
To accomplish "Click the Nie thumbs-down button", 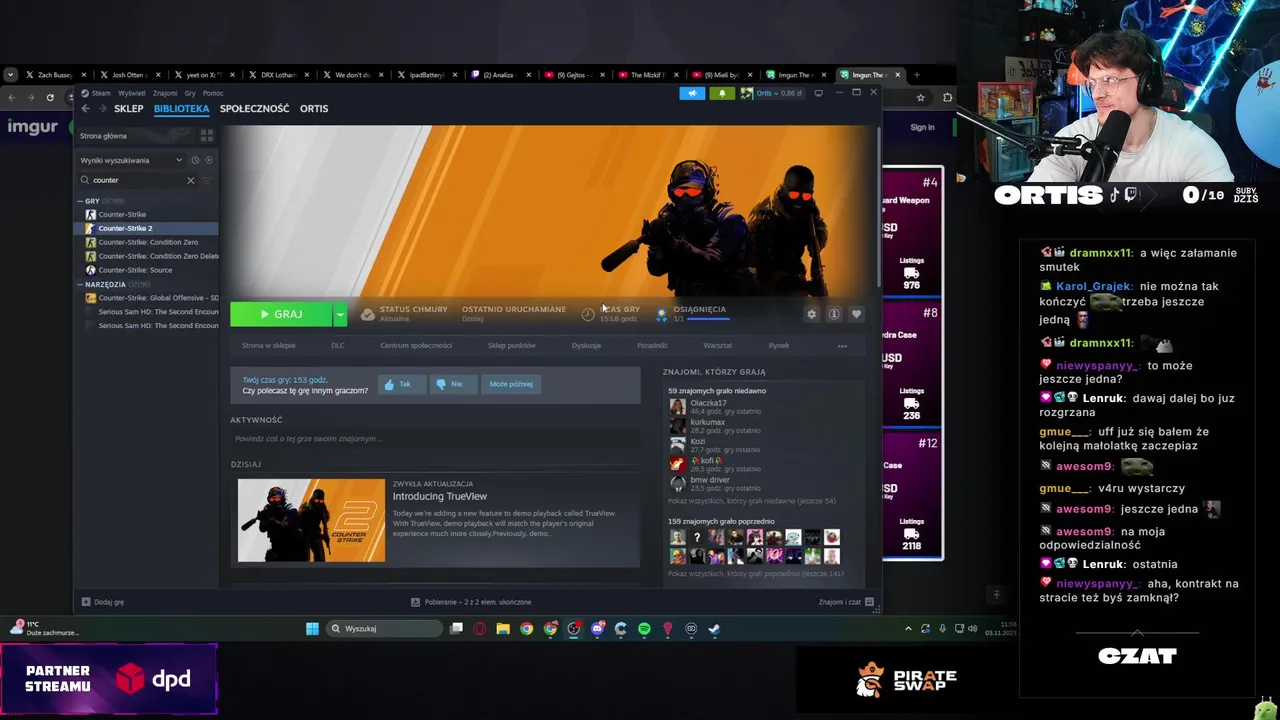I will tap(452, 384).
